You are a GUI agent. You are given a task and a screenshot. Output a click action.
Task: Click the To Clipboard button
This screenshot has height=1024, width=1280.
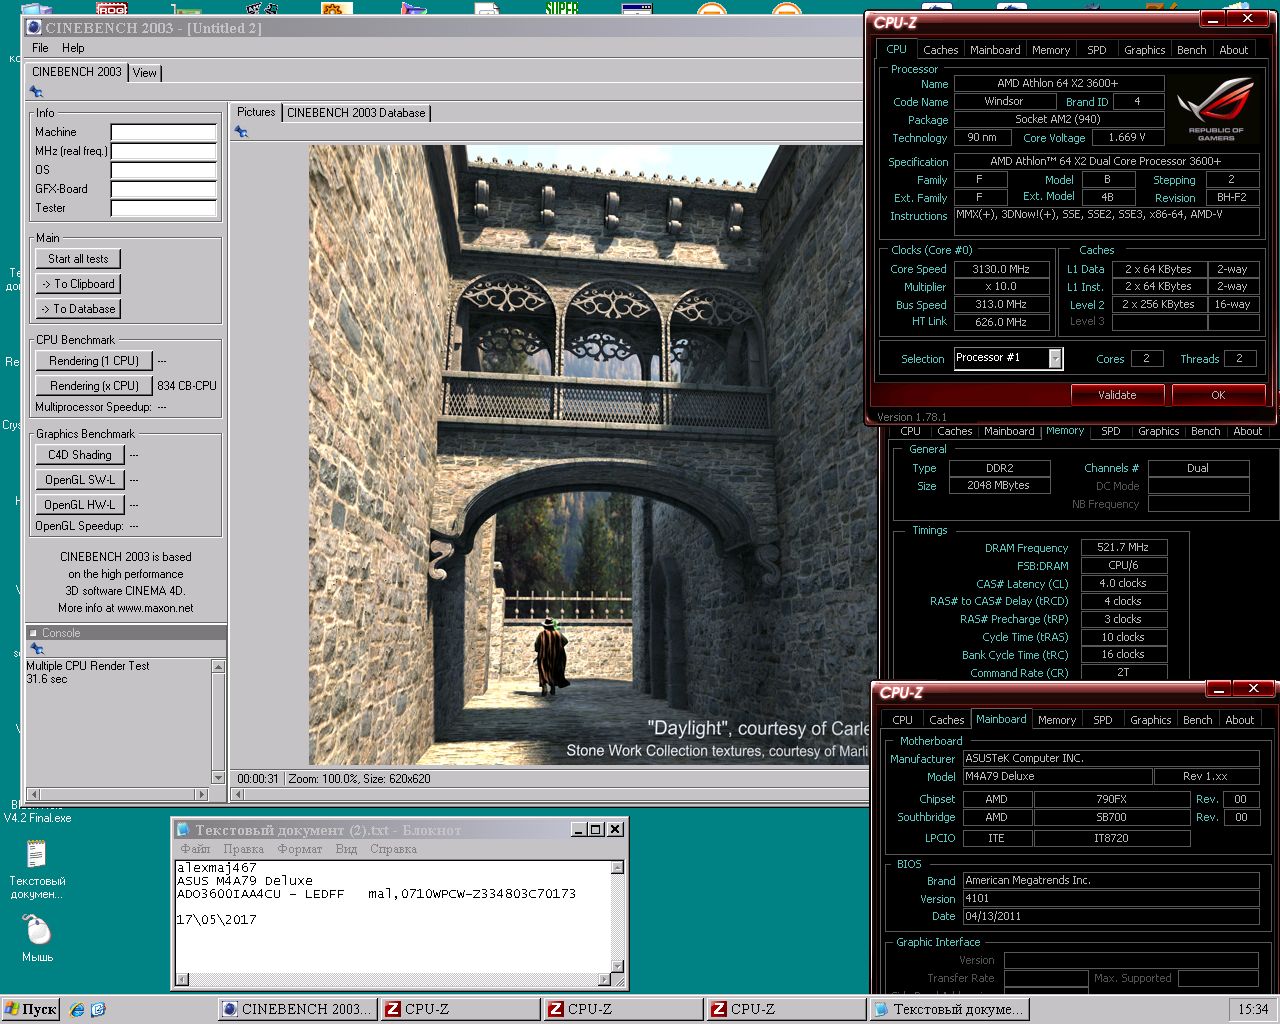(x=78, y=284)
